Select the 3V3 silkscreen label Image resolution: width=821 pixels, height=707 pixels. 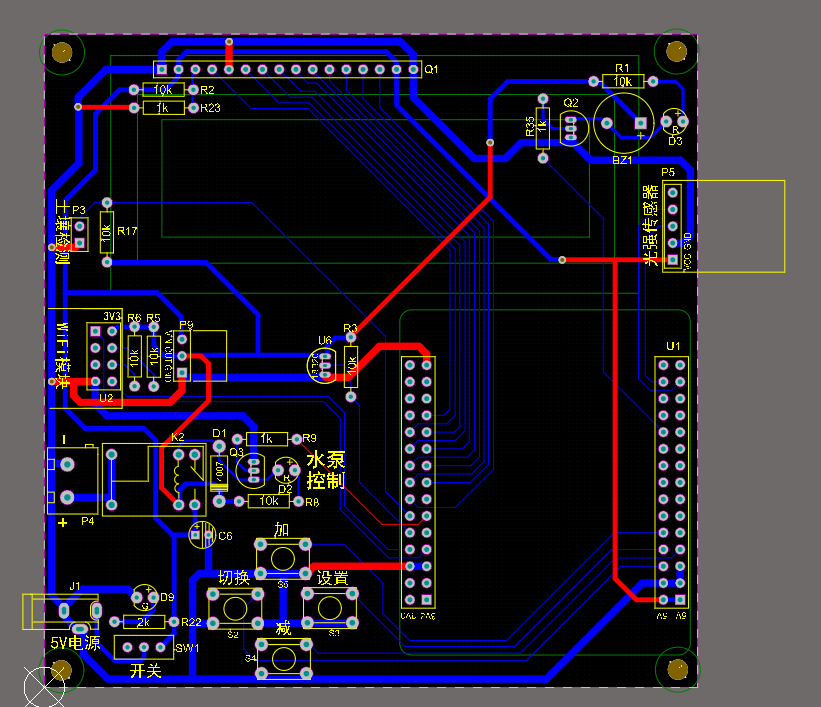pyautogui.click(x=112, y=316)
